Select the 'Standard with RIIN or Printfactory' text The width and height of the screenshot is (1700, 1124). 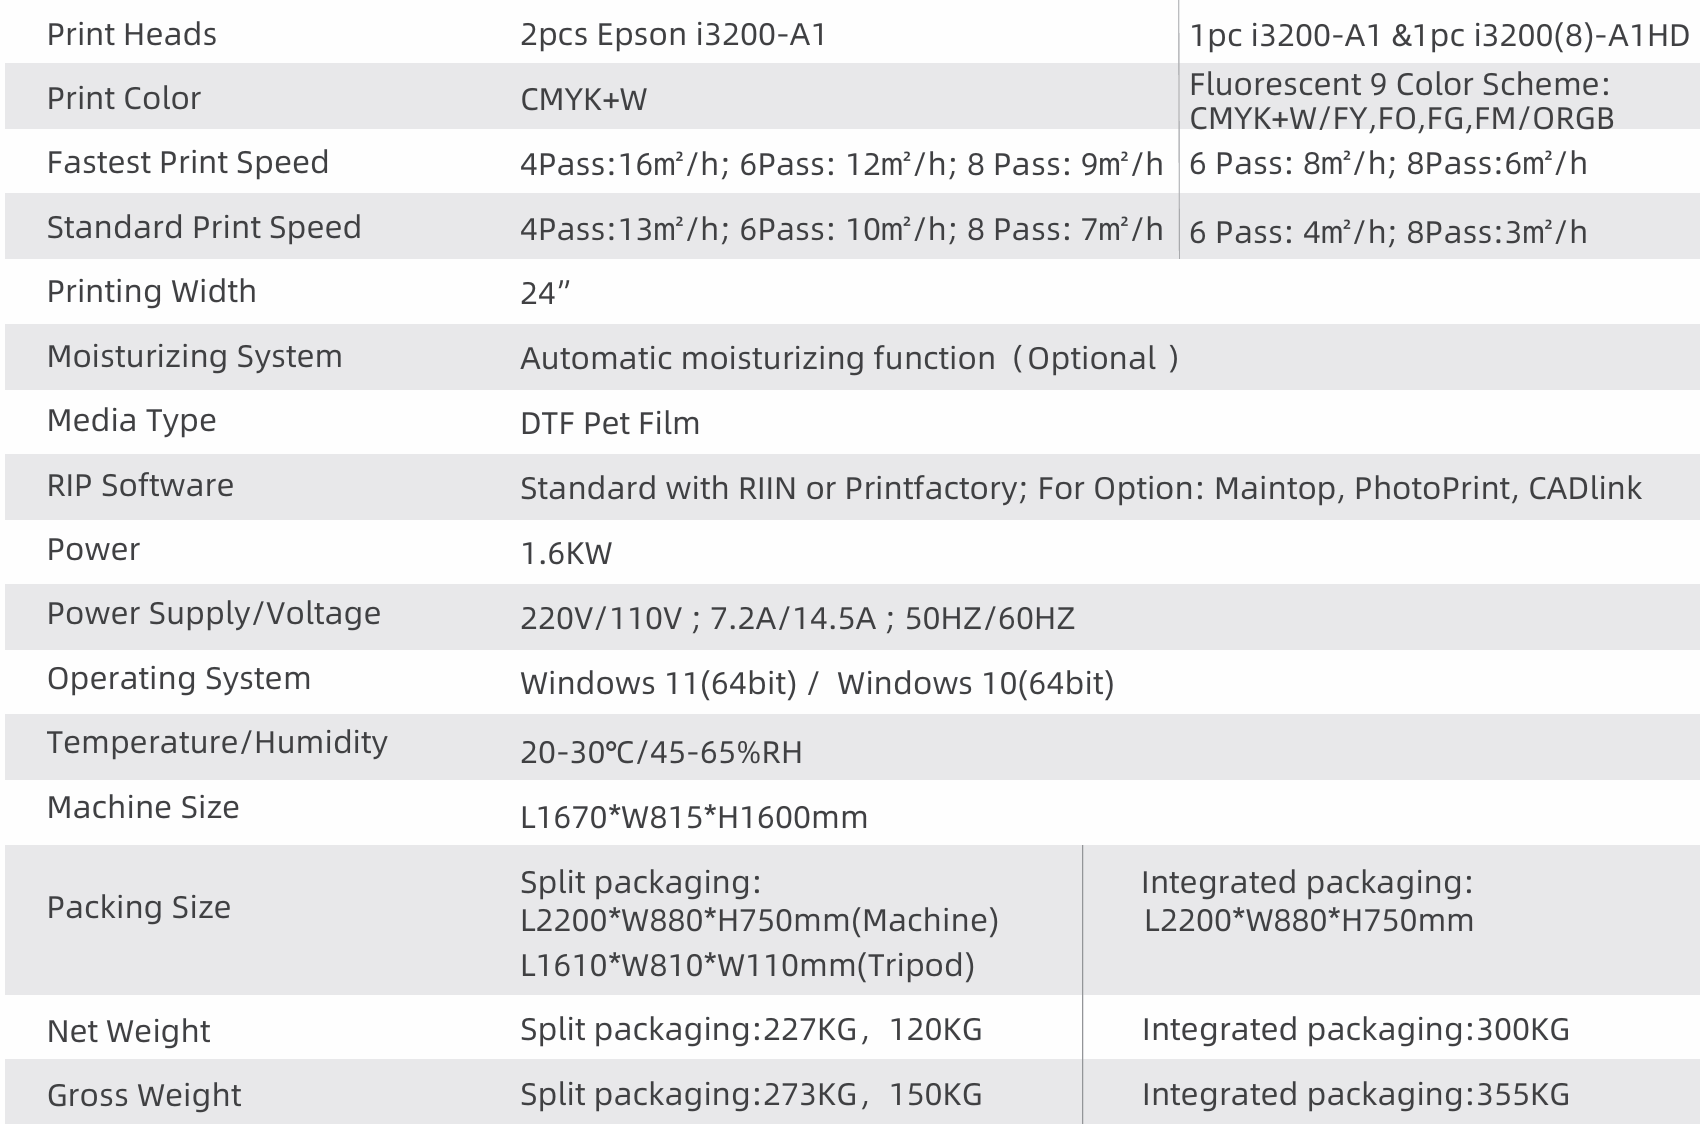(x=773, y=488)
